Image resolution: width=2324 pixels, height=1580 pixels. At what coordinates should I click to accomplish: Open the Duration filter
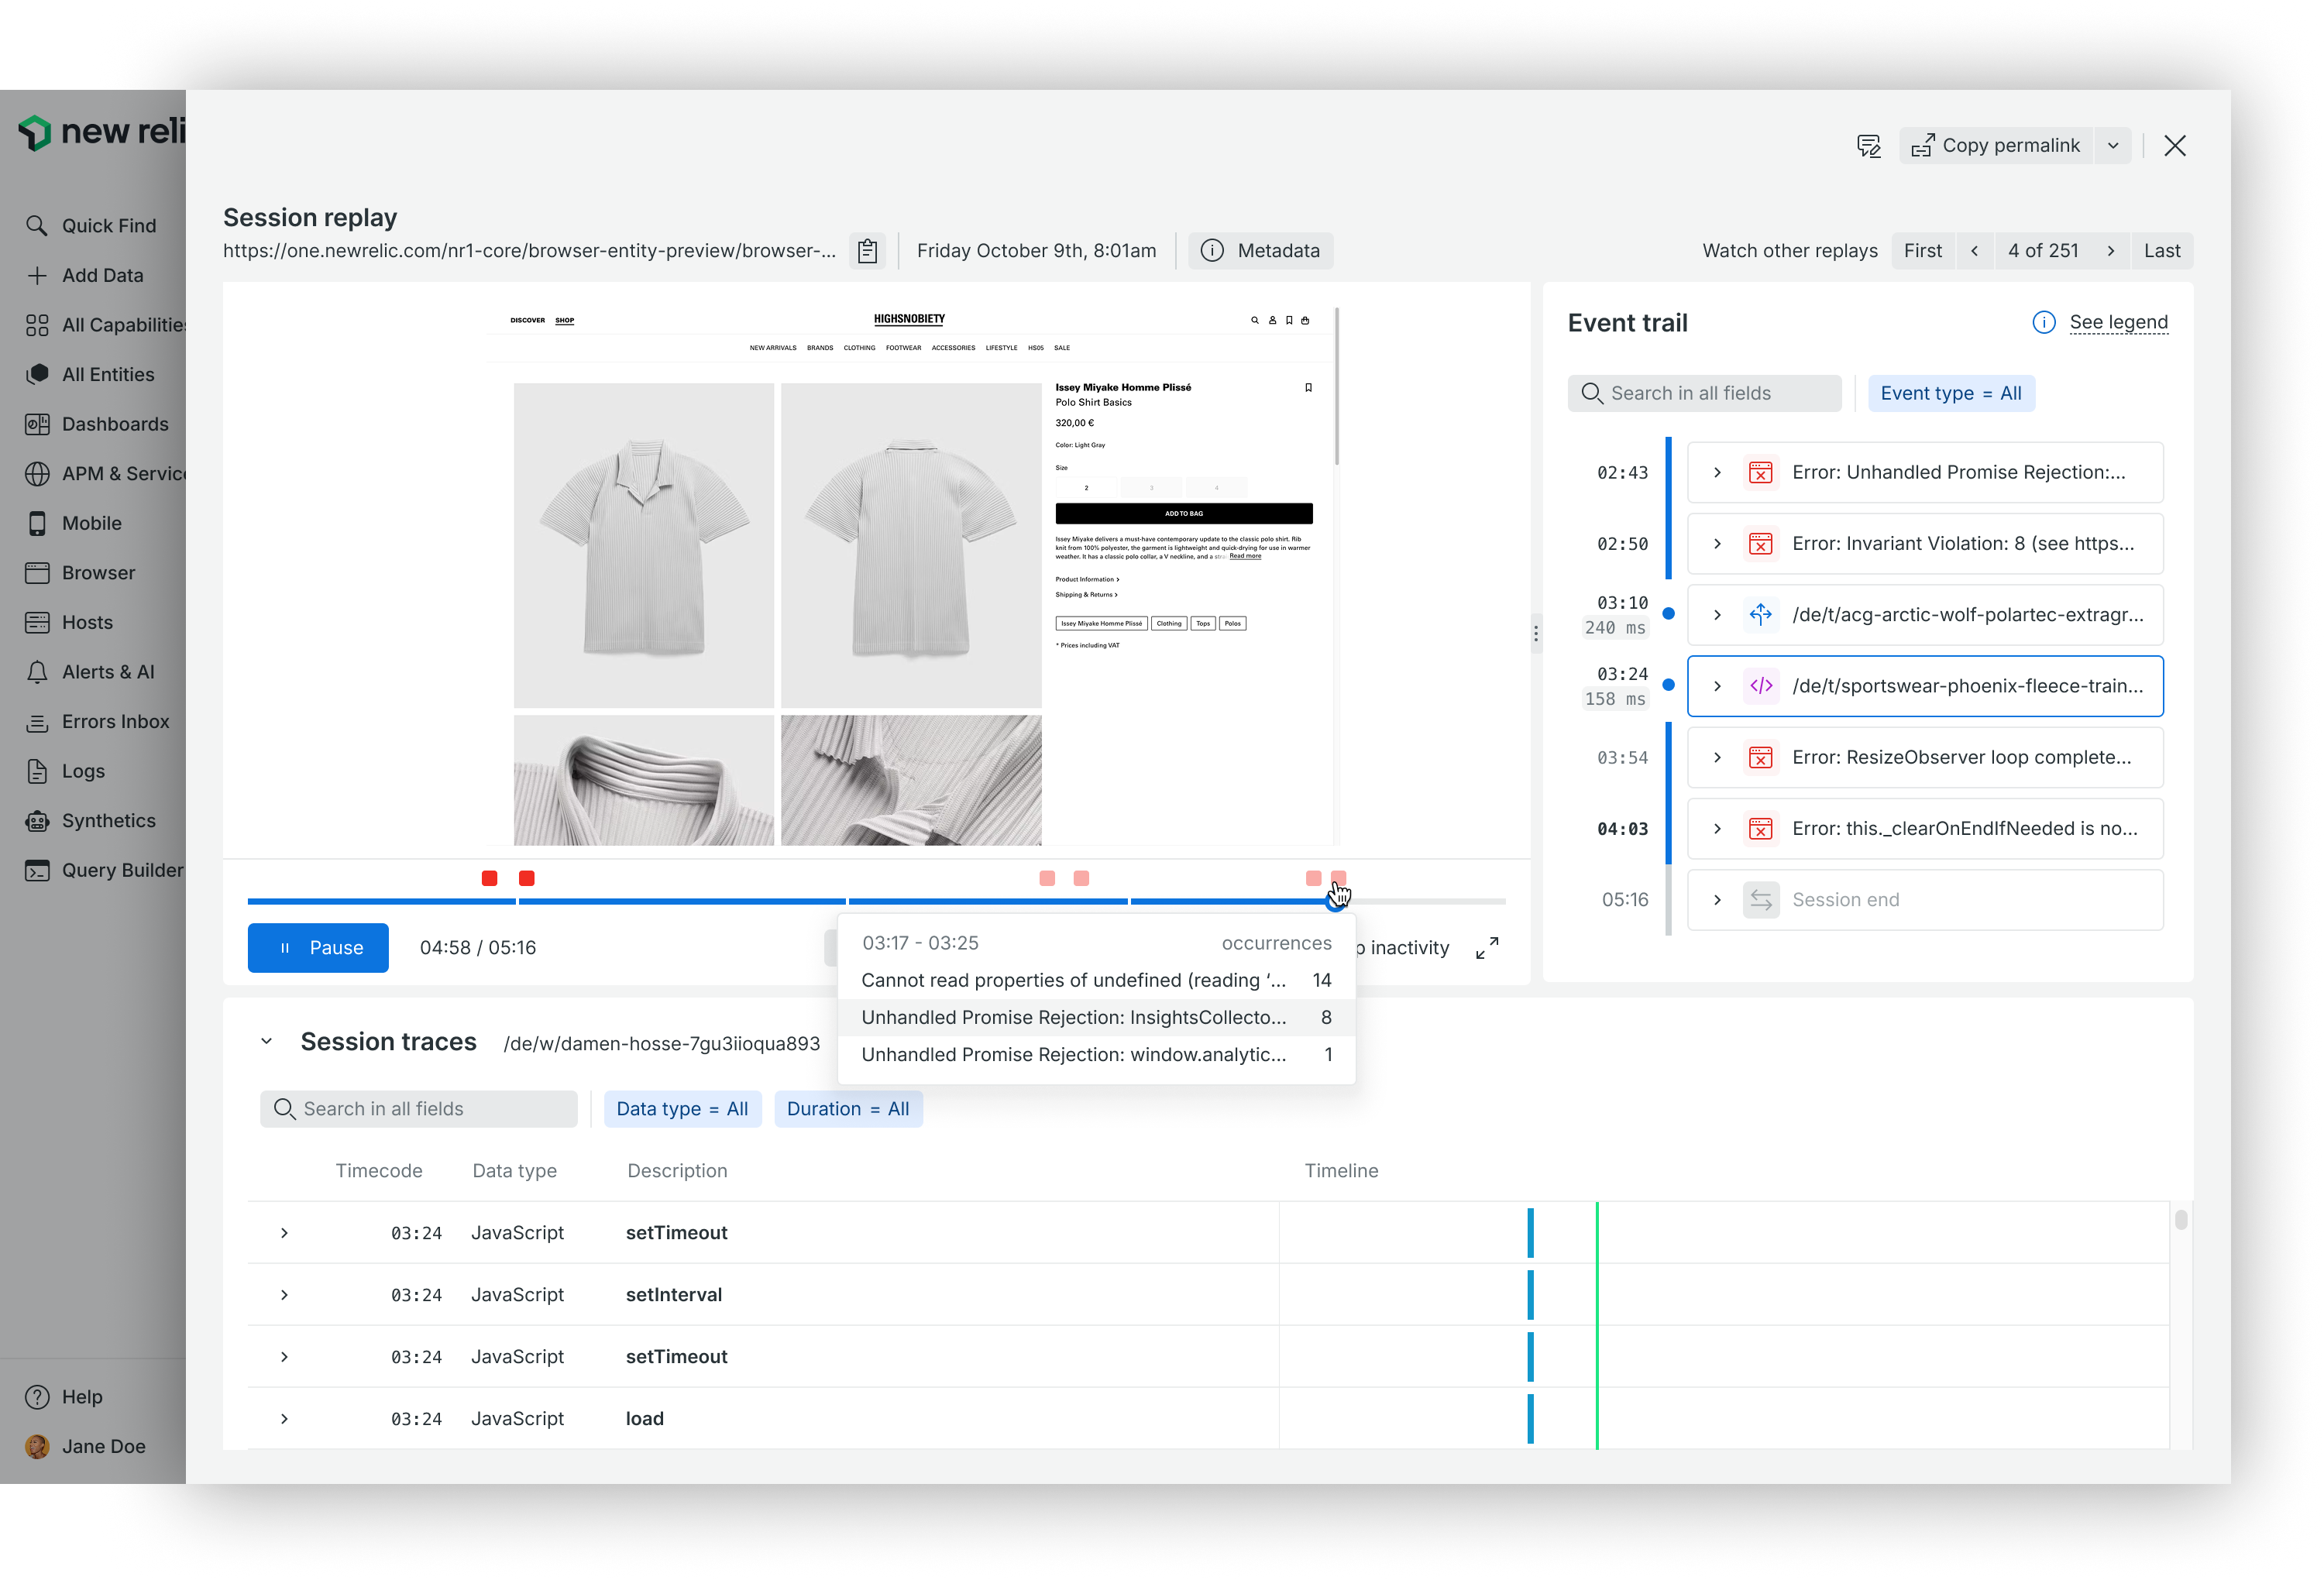[848, 1108]
